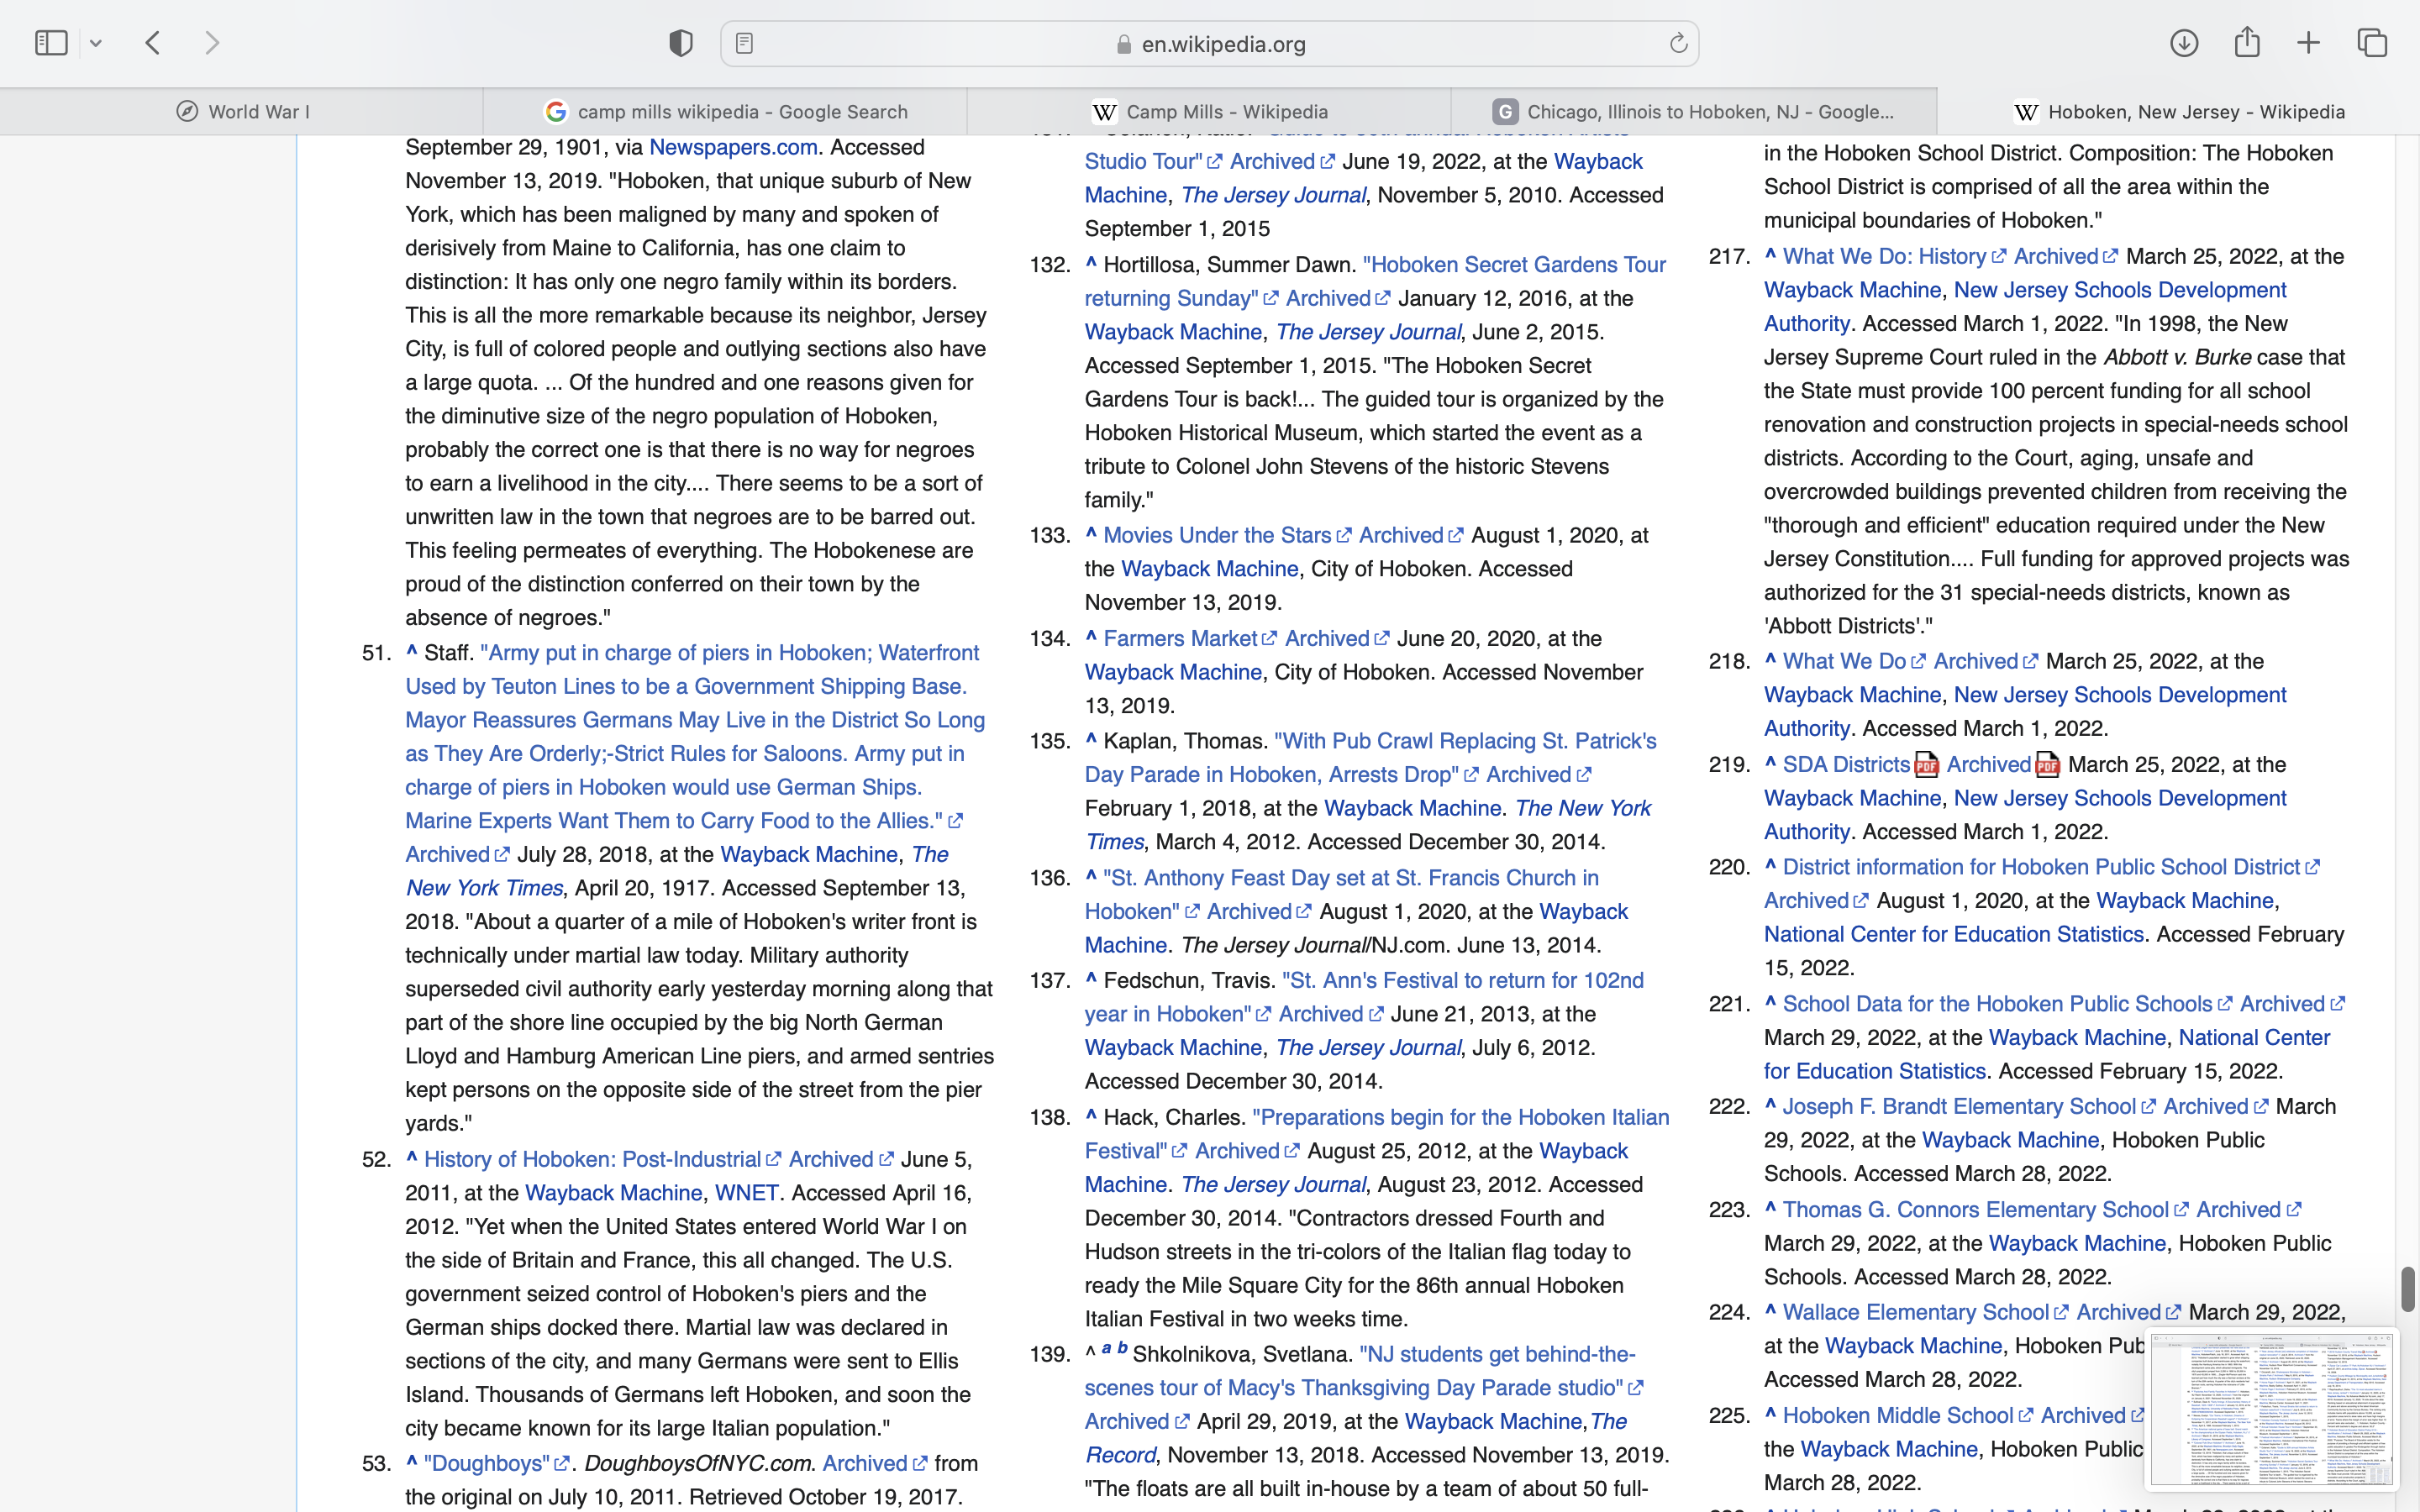This screenshot has height=1512, width=2420.
Task: Click the page screenshot thumbnail preview
Action: [2271, 1409]
